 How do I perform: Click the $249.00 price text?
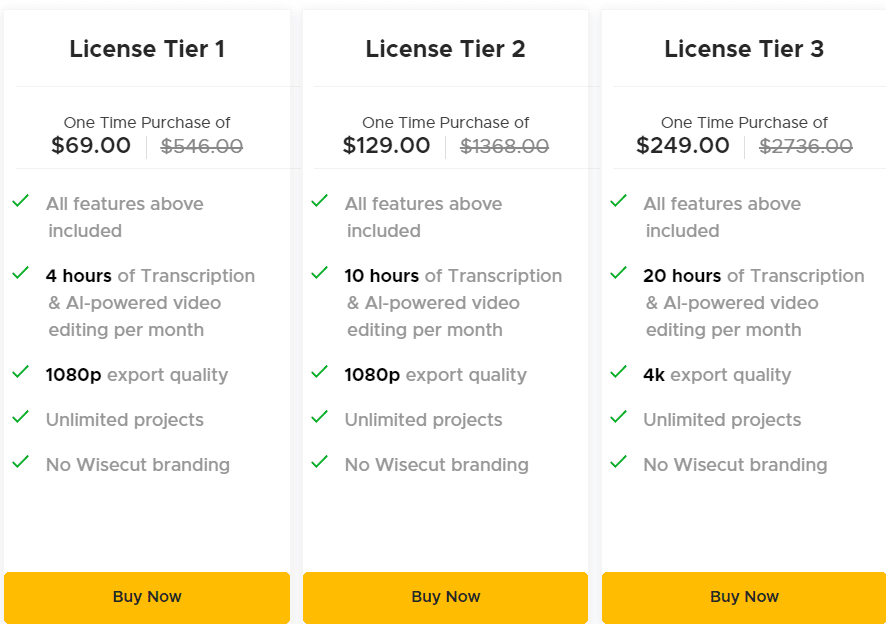click(x=684, y=145)
